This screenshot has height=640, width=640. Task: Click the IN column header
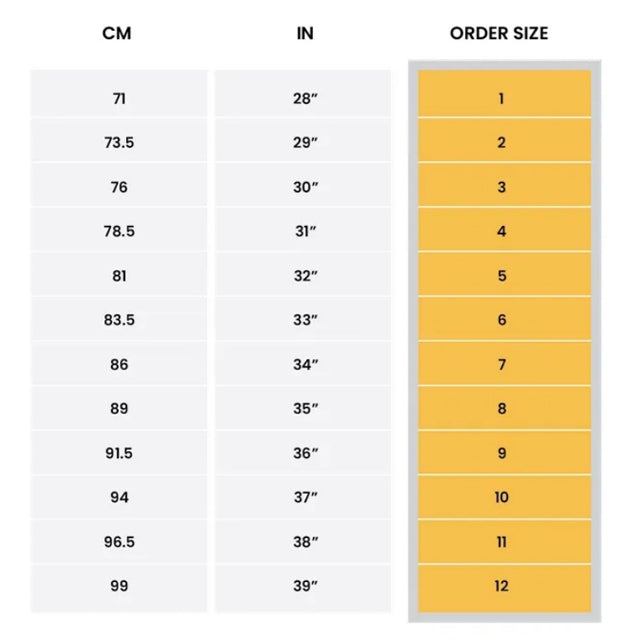305,33
